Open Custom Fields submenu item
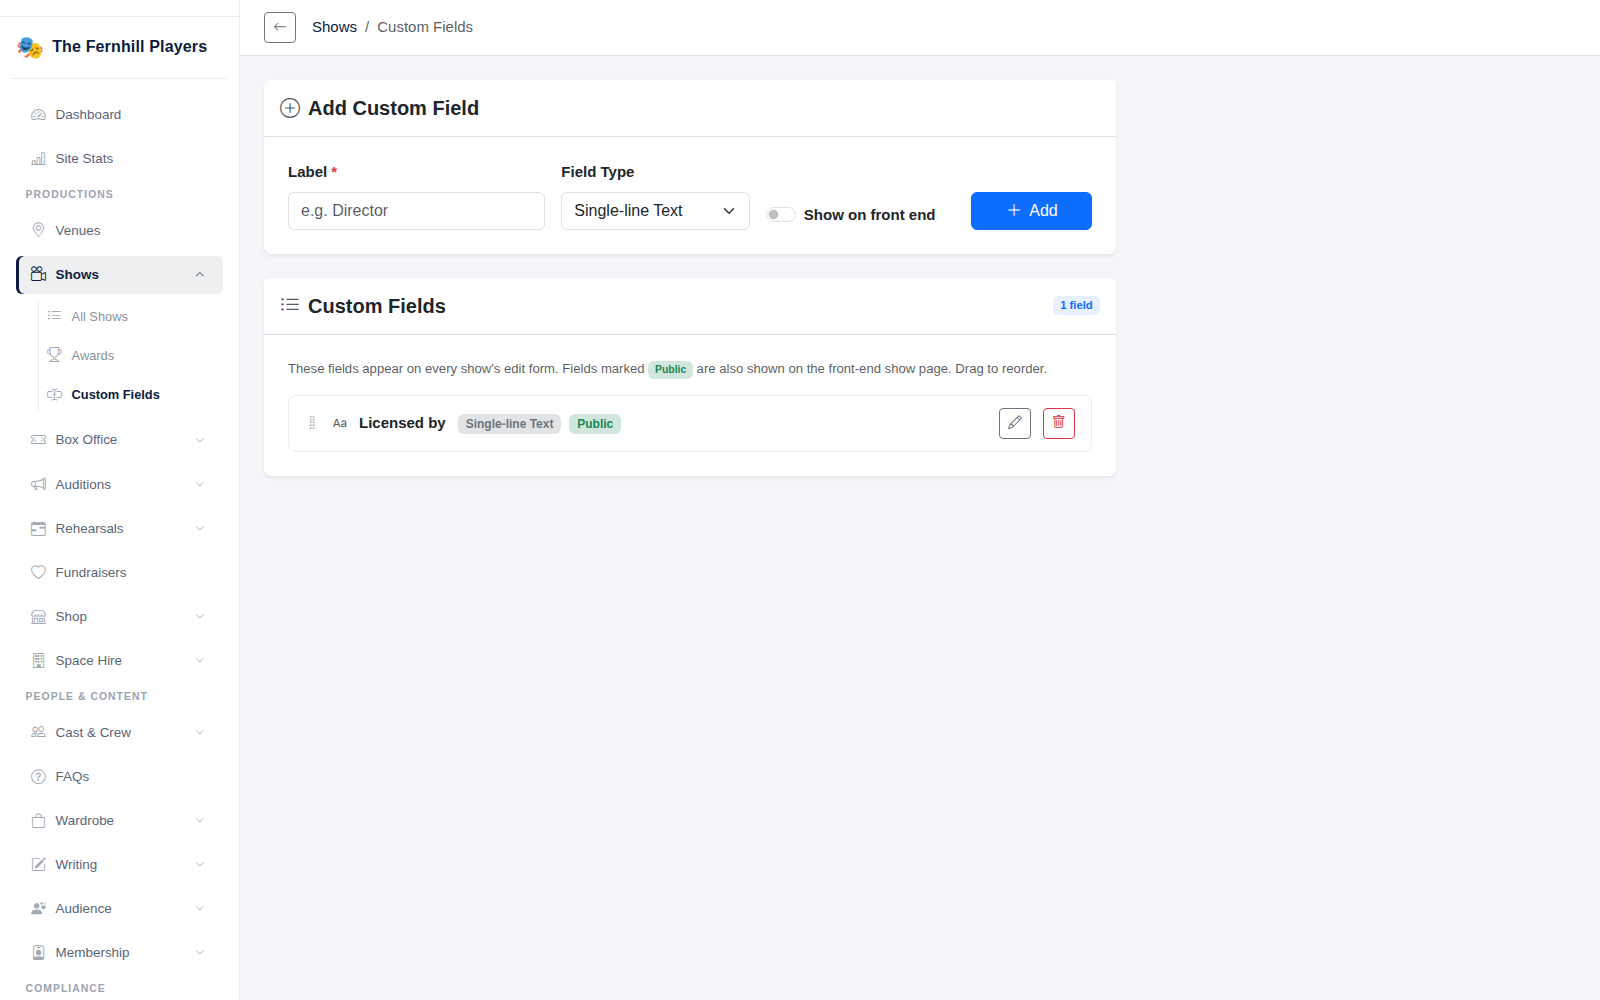Screen dimensions: 1600x1000 pos(131,394)
